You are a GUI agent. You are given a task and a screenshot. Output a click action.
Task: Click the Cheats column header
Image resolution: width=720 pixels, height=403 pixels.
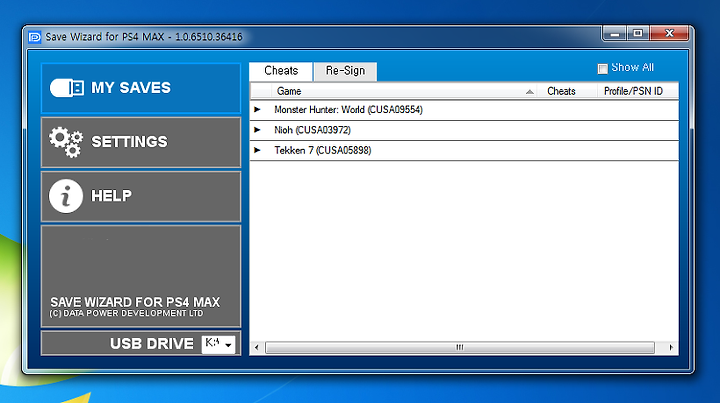[567, 91]
